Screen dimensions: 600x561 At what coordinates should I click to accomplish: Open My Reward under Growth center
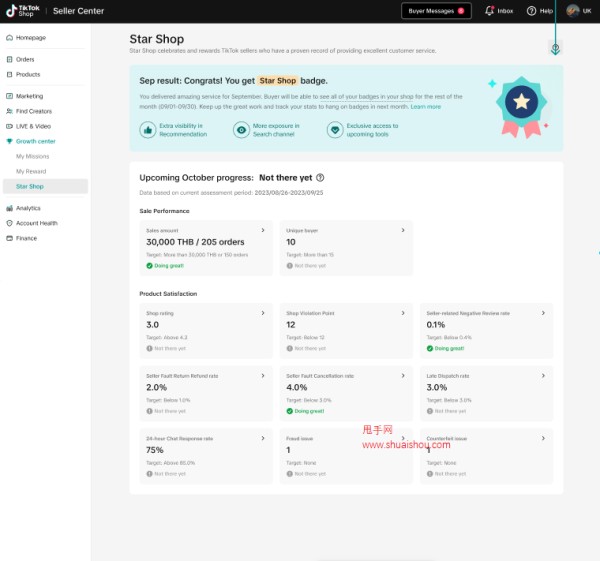click(x=31, y=171)
